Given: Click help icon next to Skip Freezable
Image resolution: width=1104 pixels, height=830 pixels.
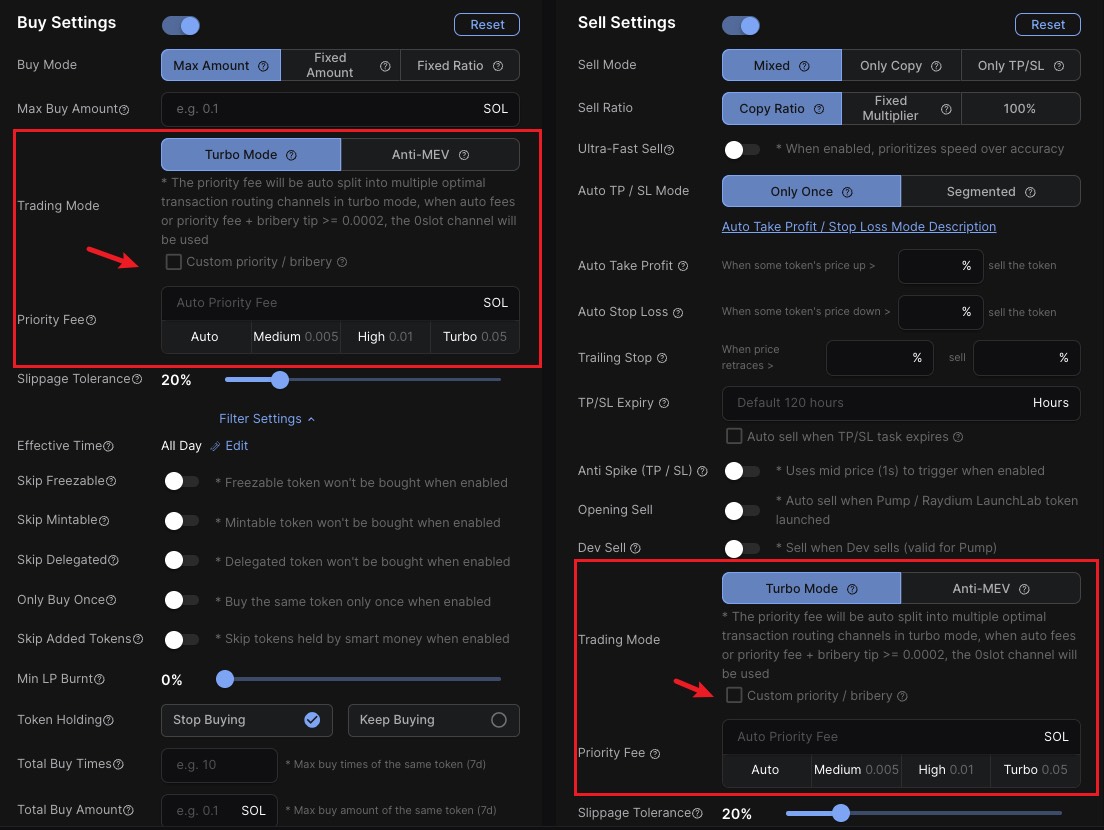Looking at the screenshot, I should 112,482.
